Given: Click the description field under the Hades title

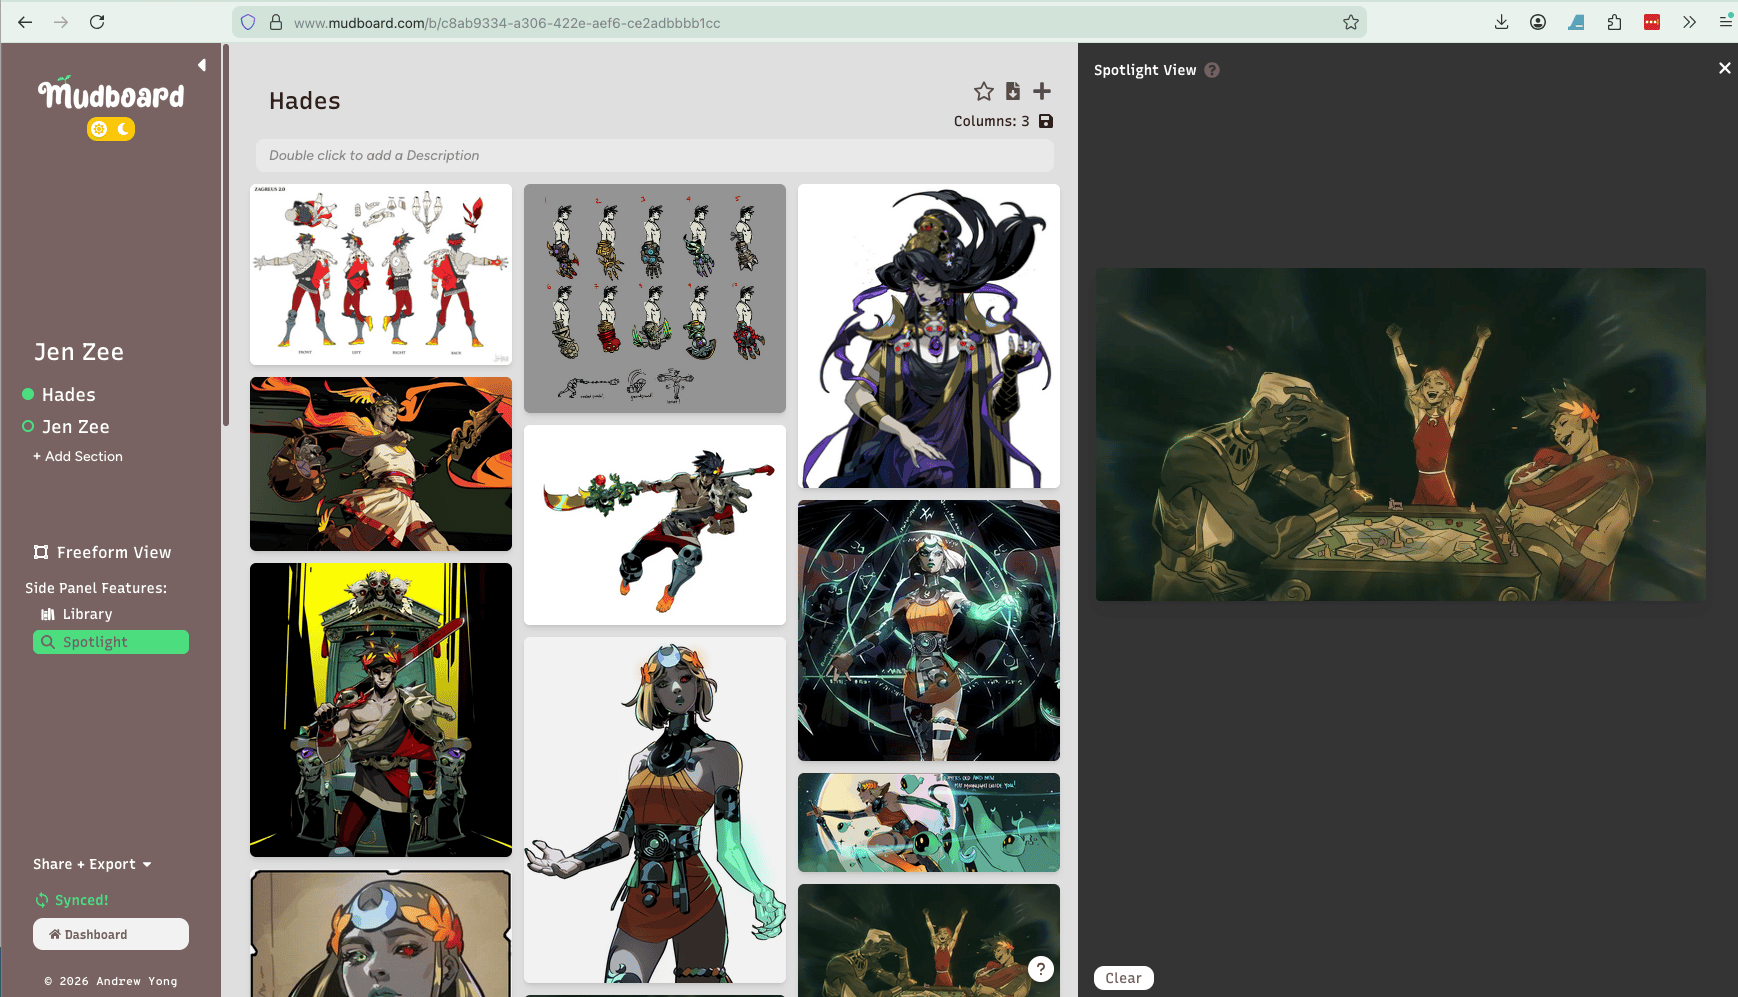Looking at the screenshot, I should coord(654,155).
